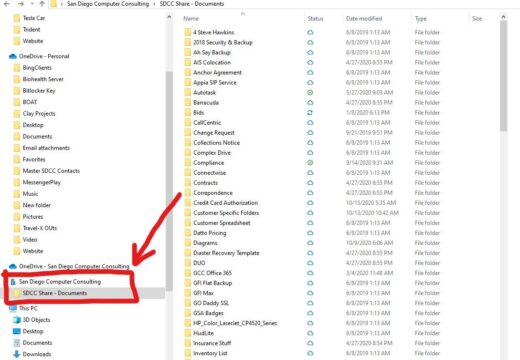The height and width of the screenshot is (360, 520).
Task: Click the Up one level arrow
Action: click(42, 4)
